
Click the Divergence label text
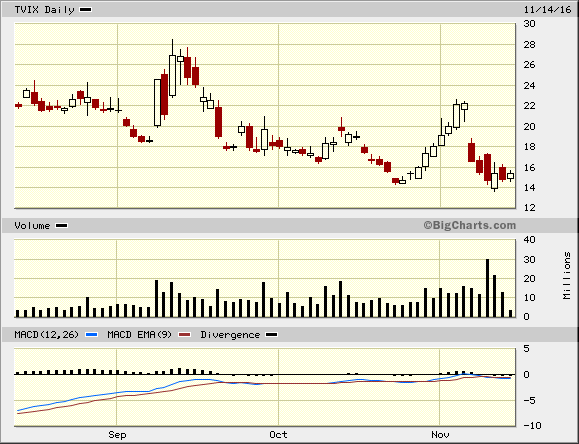tap(230, 335)
